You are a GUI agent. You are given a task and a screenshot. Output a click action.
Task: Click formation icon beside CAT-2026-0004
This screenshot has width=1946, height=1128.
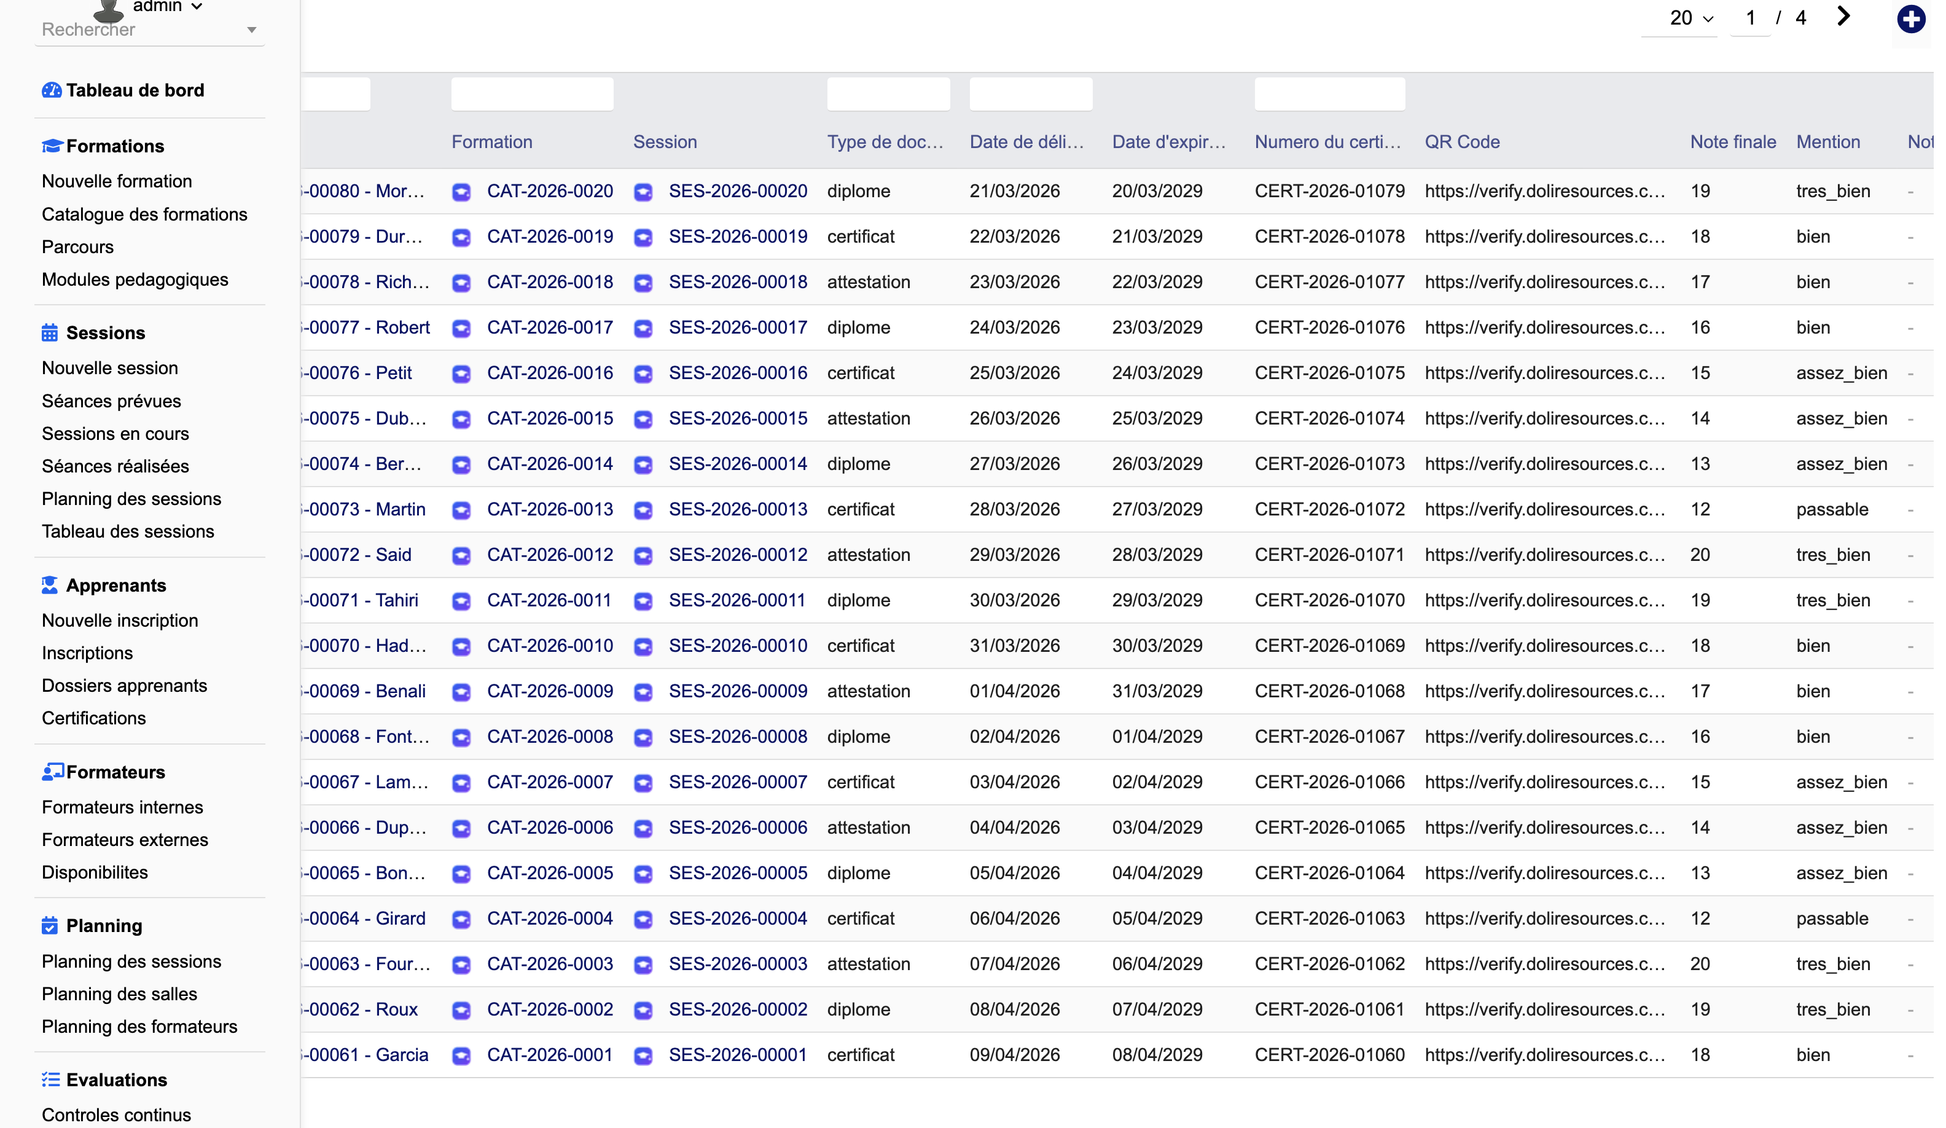point(461,919)
